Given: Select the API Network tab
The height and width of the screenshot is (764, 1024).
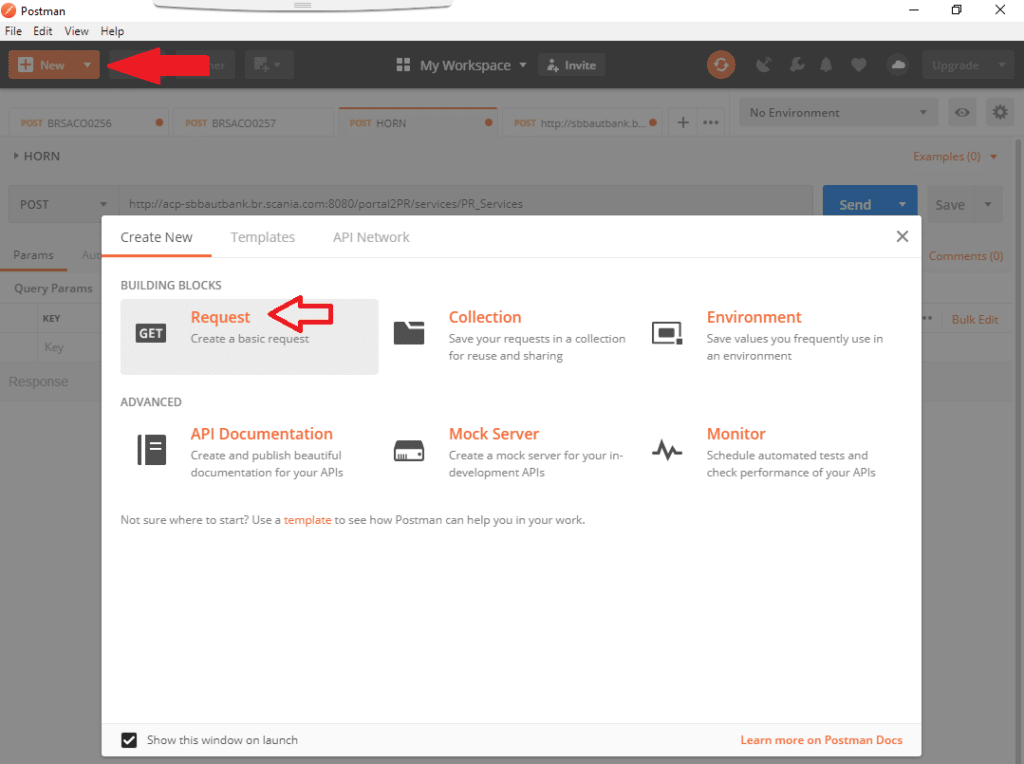Looking at the screenshot, I should (x=371, y=237).
